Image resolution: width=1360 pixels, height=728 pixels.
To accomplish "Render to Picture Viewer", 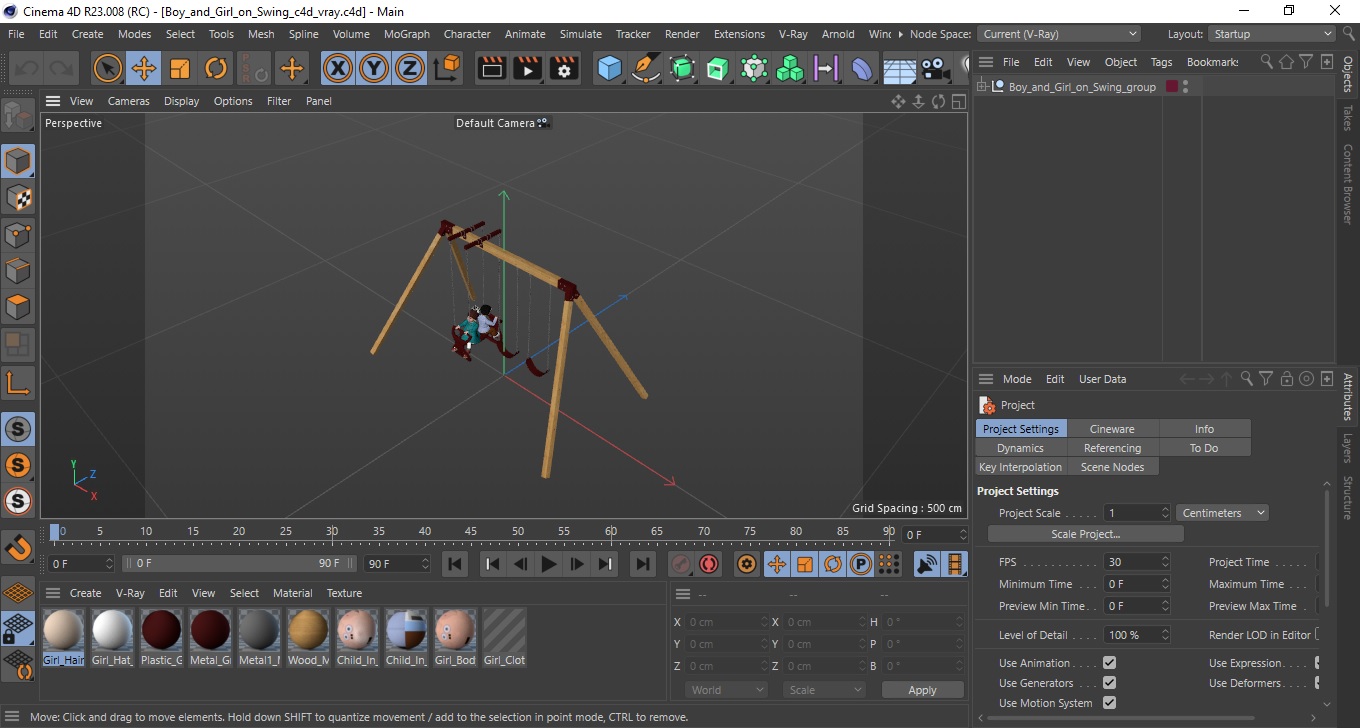I will click(527, 68).
